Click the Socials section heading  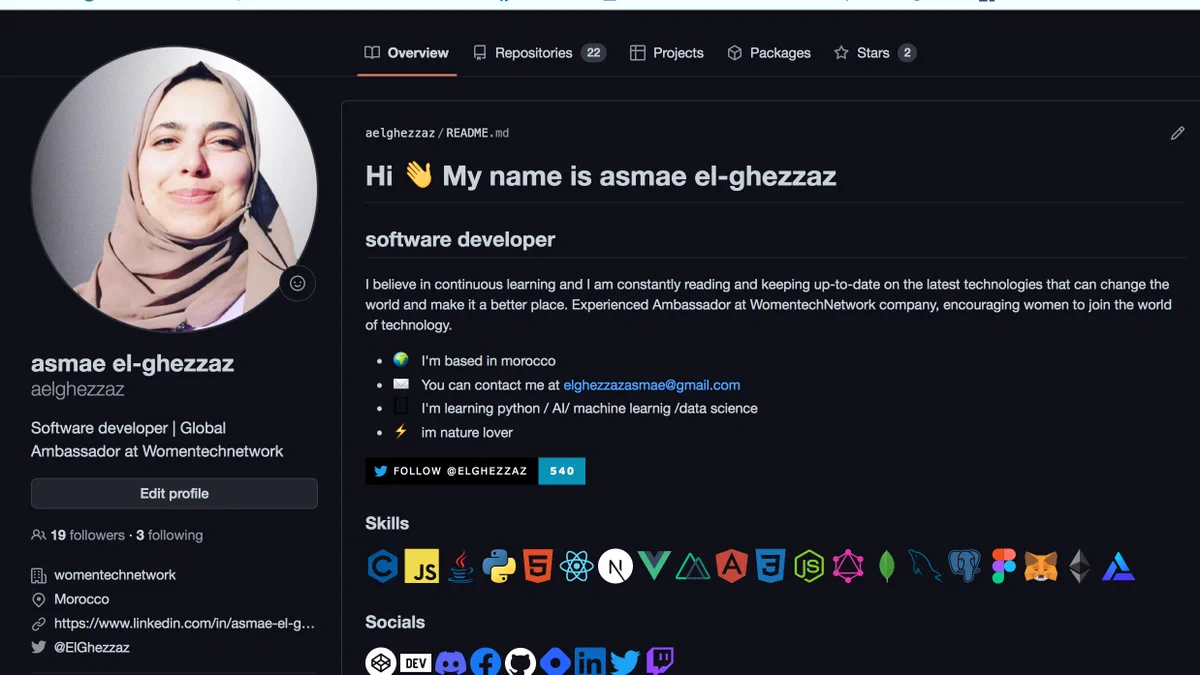pos(395,622)
